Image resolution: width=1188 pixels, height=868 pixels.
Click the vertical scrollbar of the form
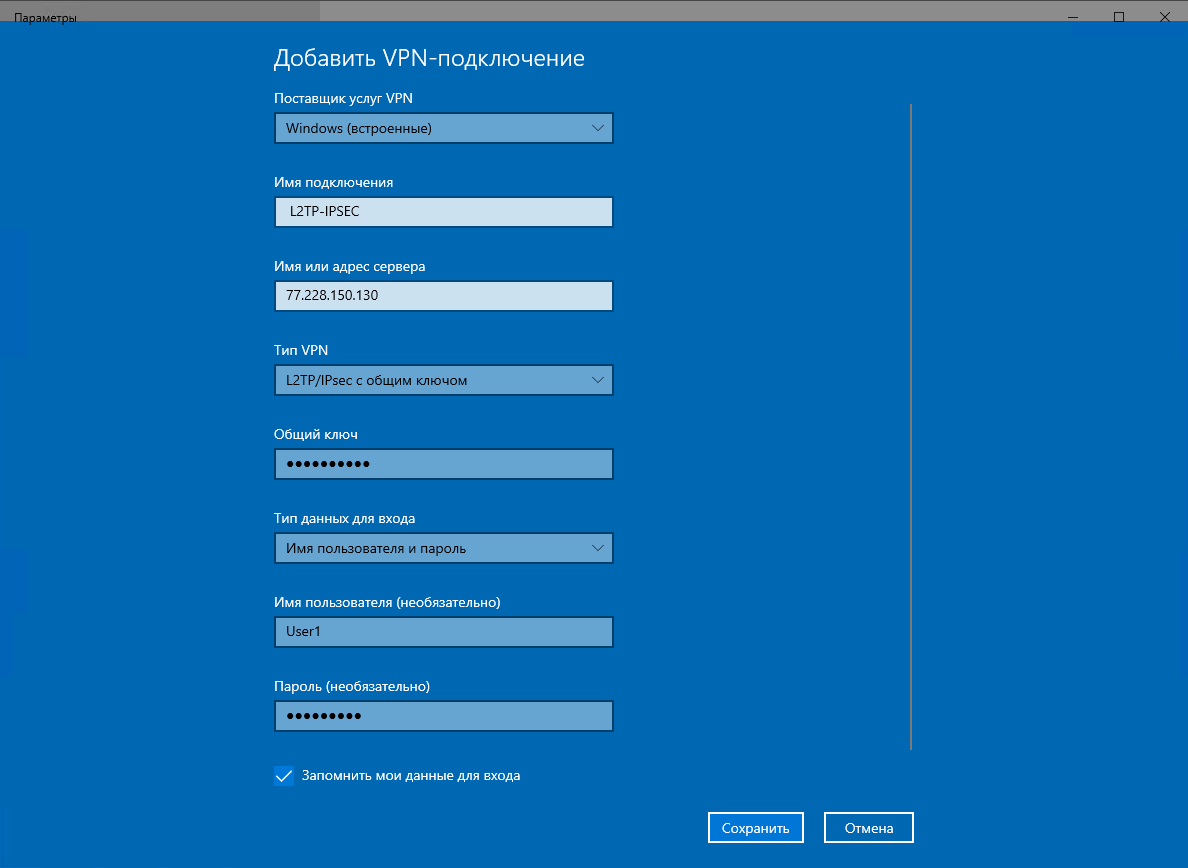pyautogui.click(x=911, y=427)
